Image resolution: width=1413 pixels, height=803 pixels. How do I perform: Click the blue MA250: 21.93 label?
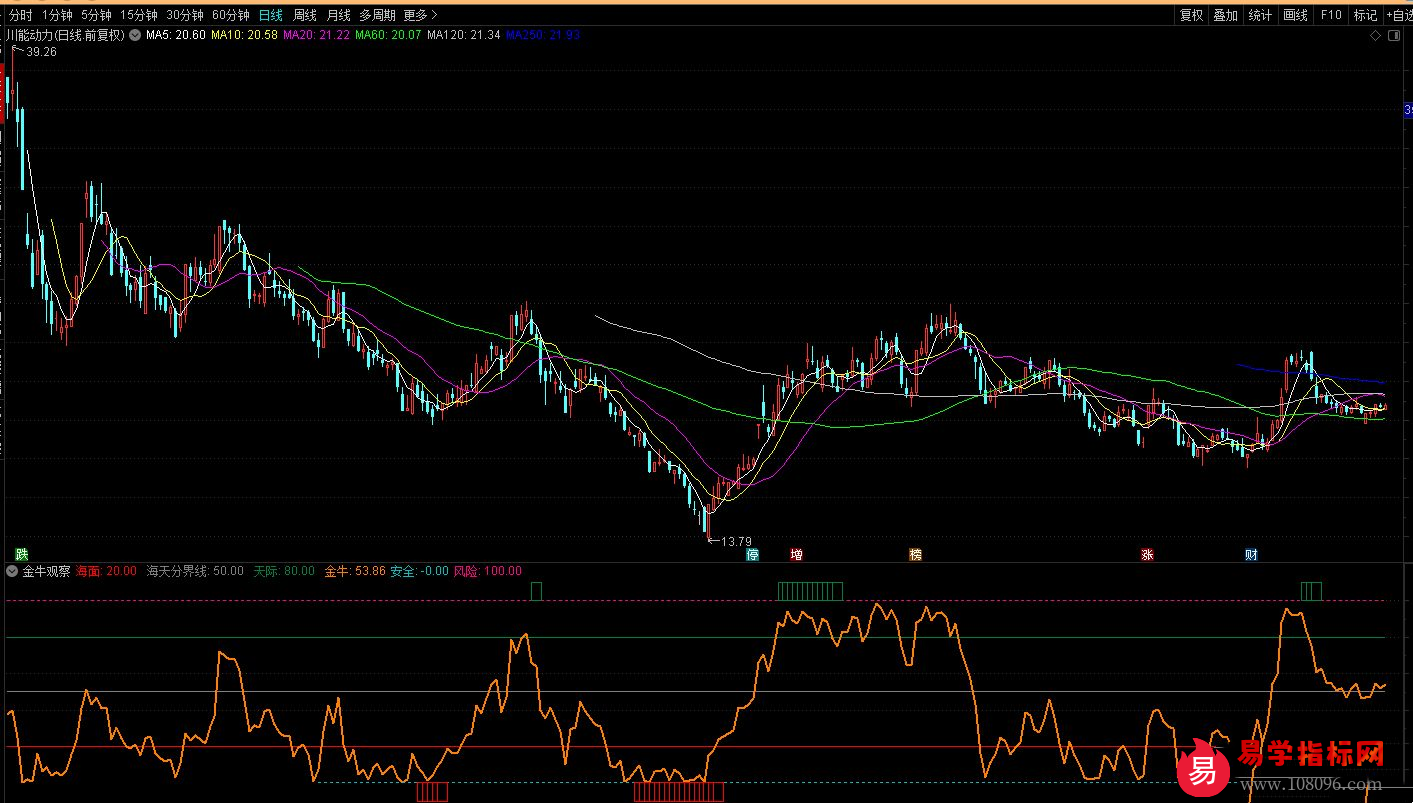tap(542, 35)
